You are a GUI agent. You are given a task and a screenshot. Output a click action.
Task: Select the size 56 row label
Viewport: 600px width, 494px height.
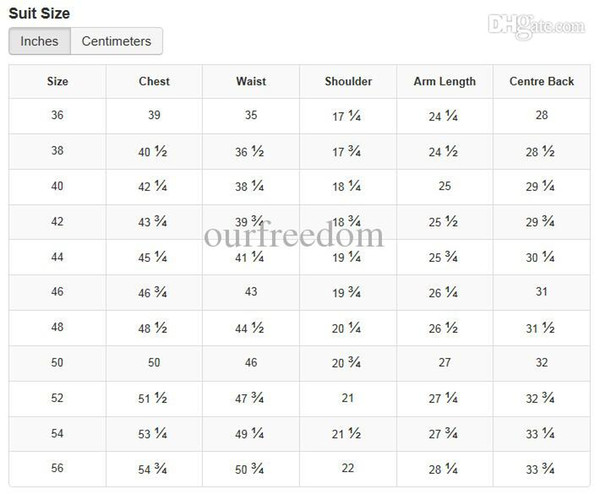[x=57, y=468]
